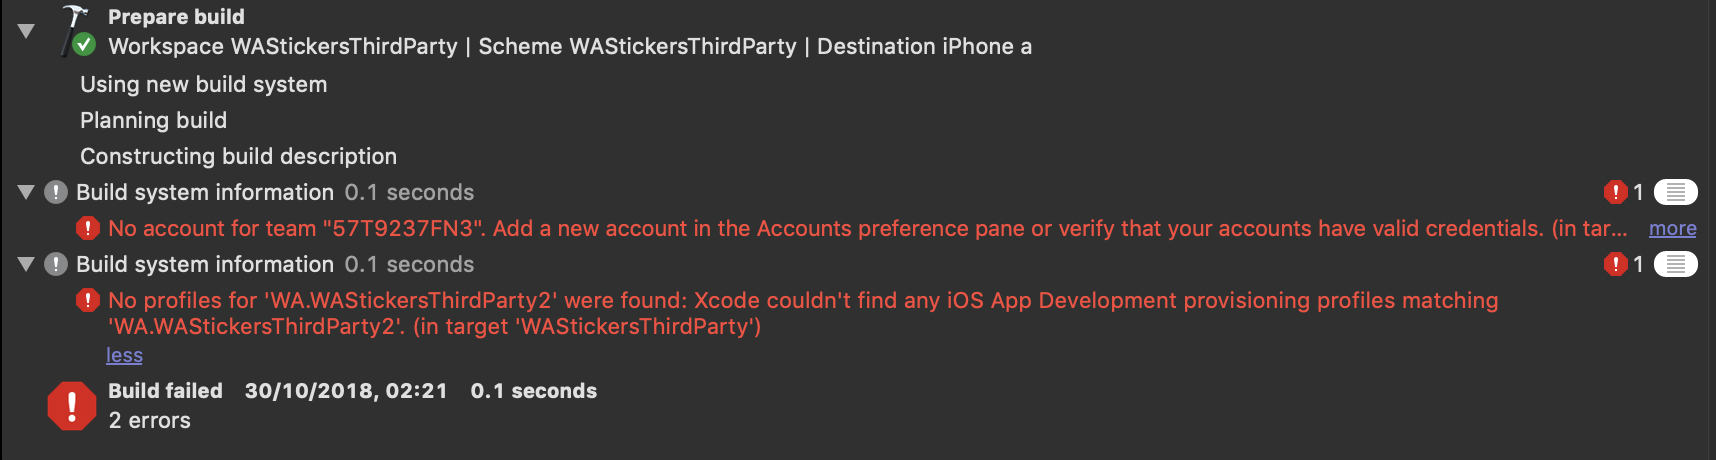The height and width of the screenshot is (460, 1716).
Task: Collapse the first Build system information group
Action: click(x=26, y=192)
